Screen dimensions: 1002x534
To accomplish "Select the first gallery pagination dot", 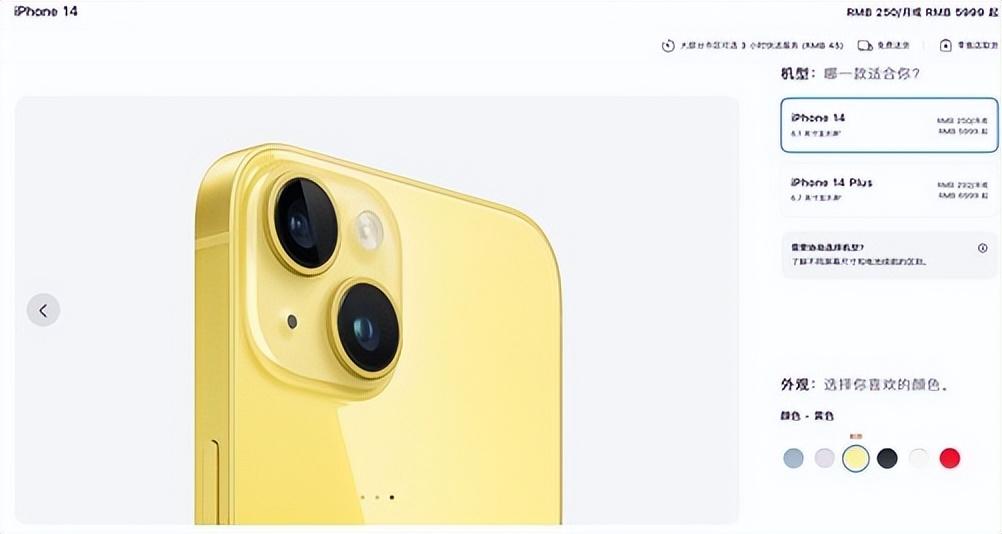I will 363,497.
